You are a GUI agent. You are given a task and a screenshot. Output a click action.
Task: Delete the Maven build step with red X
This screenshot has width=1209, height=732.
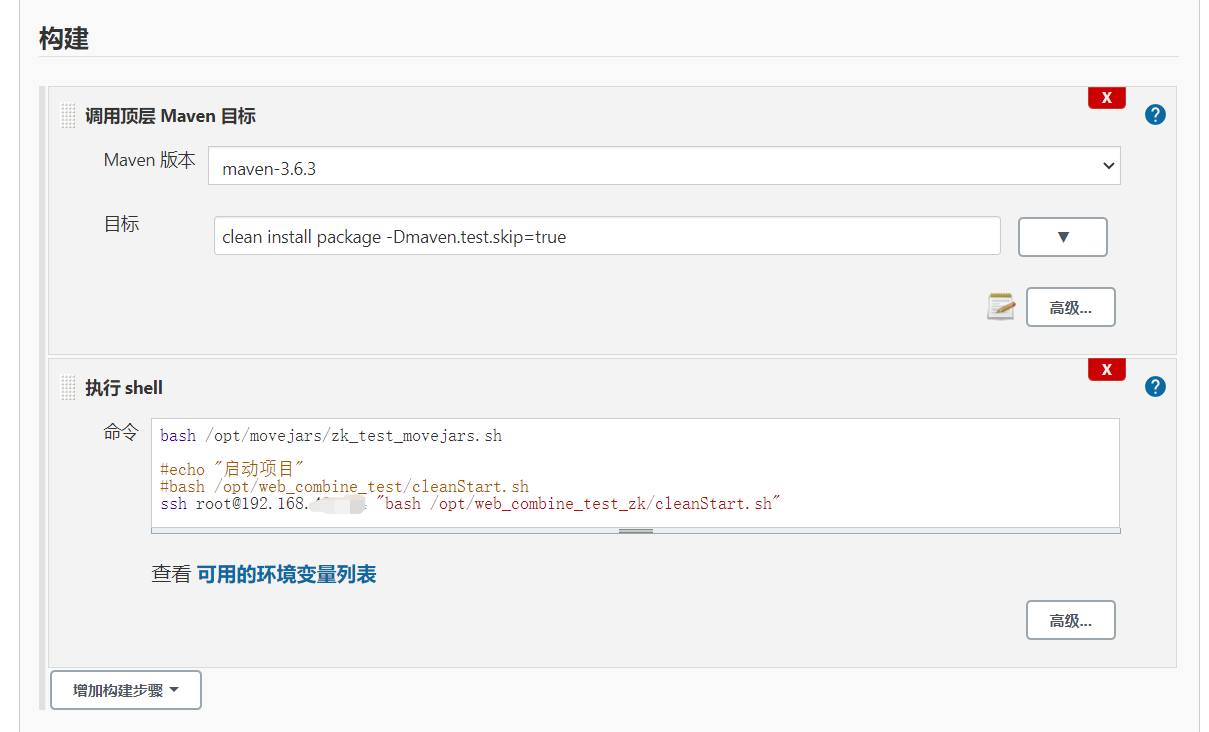pos(1106,98)
